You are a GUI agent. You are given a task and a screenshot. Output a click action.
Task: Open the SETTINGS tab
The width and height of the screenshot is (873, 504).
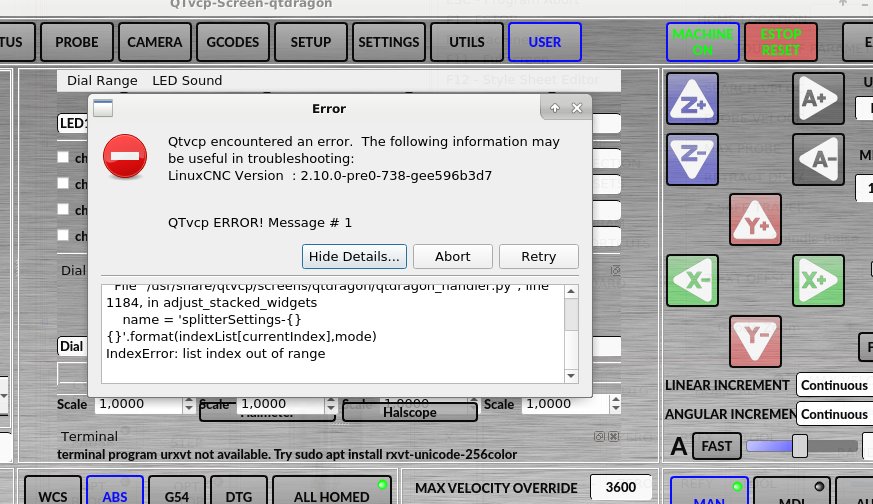389,42
